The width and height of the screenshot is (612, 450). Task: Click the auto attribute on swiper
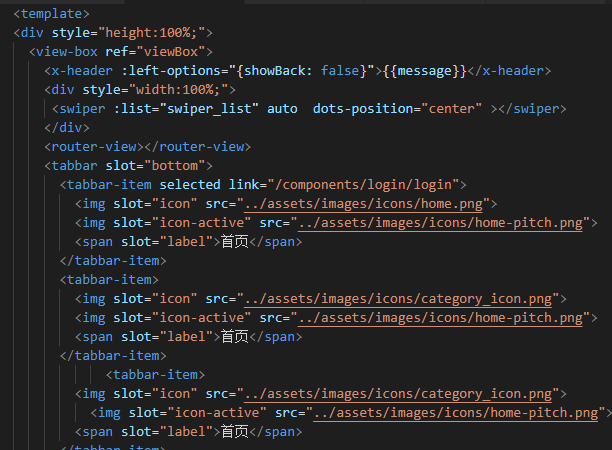[282, 109]
